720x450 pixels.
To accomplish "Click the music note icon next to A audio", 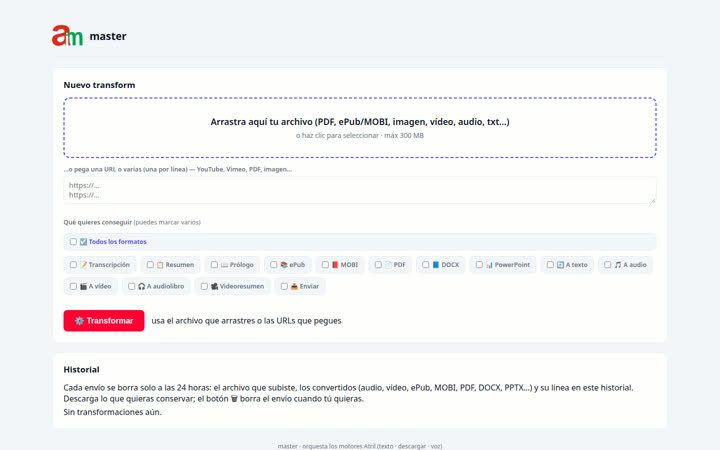I will tap(618, 265).
